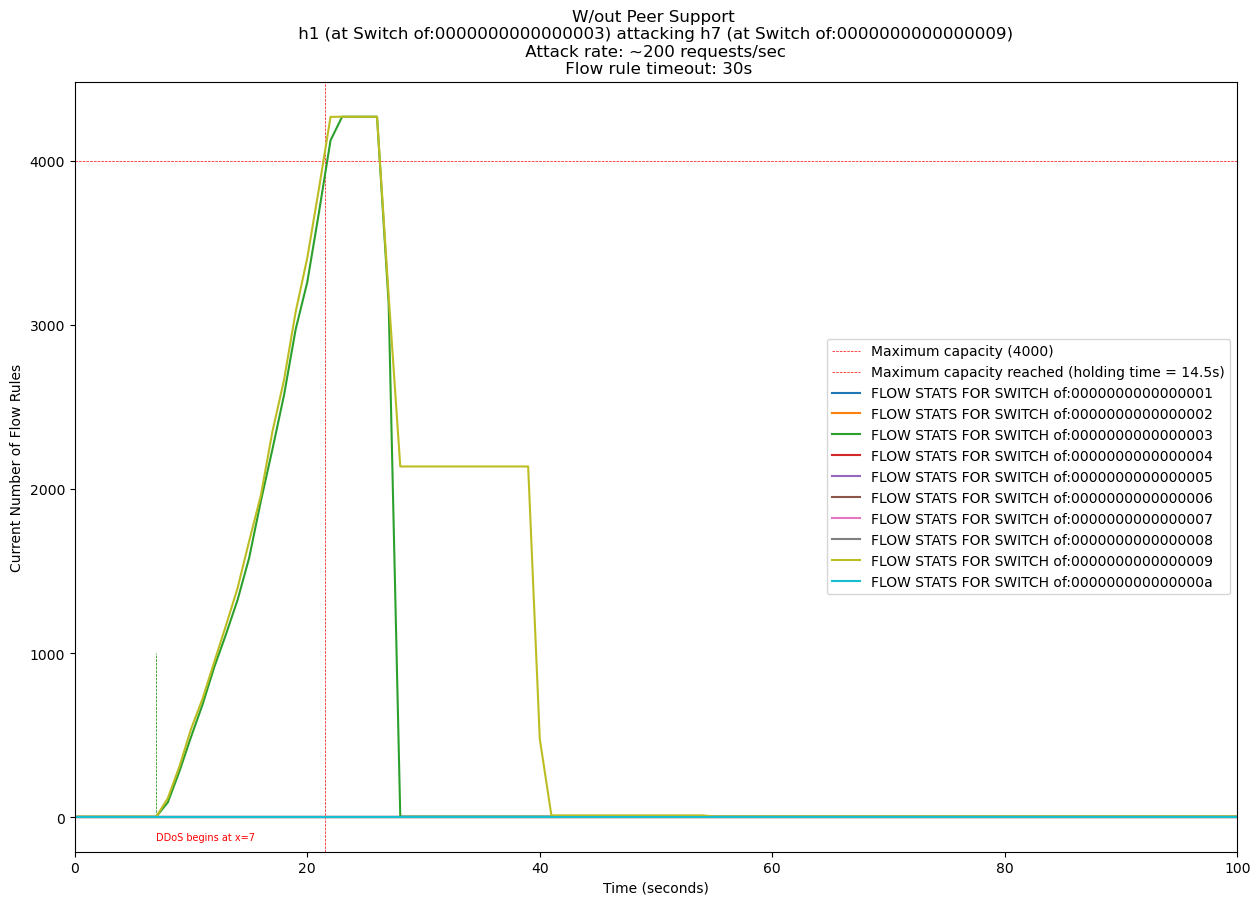Click legend label for switch of:0000000000000007
The width and height of the screenshot is (1260, 905).
1041,519
